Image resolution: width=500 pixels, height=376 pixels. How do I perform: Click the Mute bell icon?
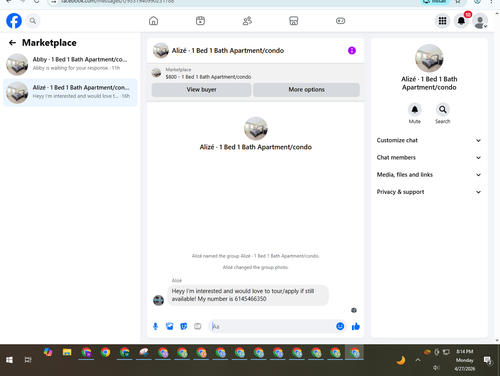coord(415,109)
